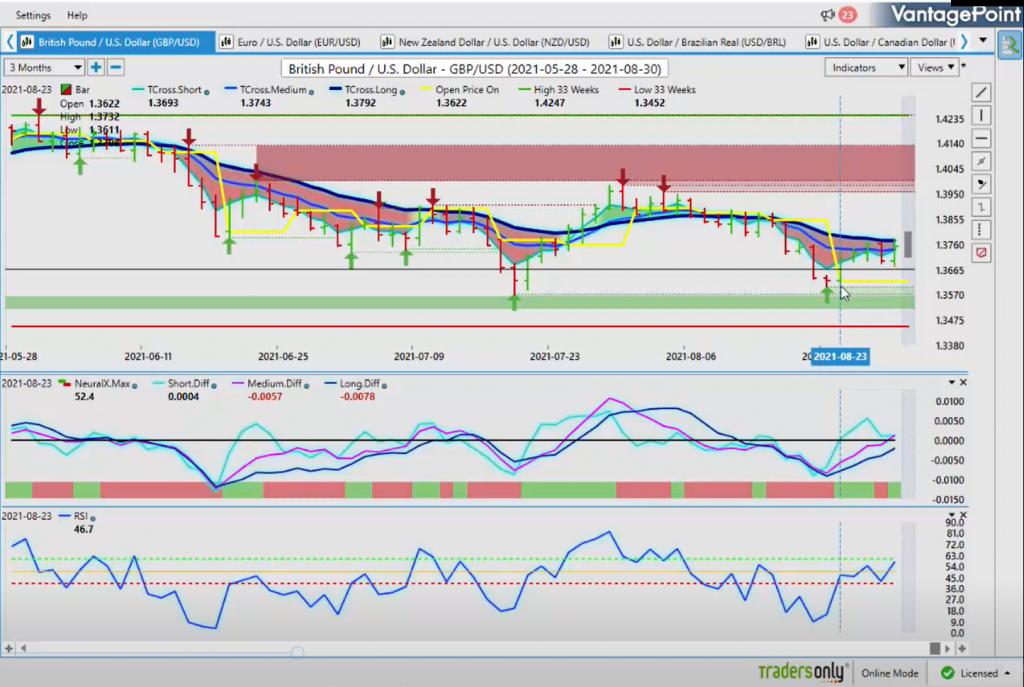
Task: Toggle TCross.Long indicator dot
Action: (x=402, y=92)
